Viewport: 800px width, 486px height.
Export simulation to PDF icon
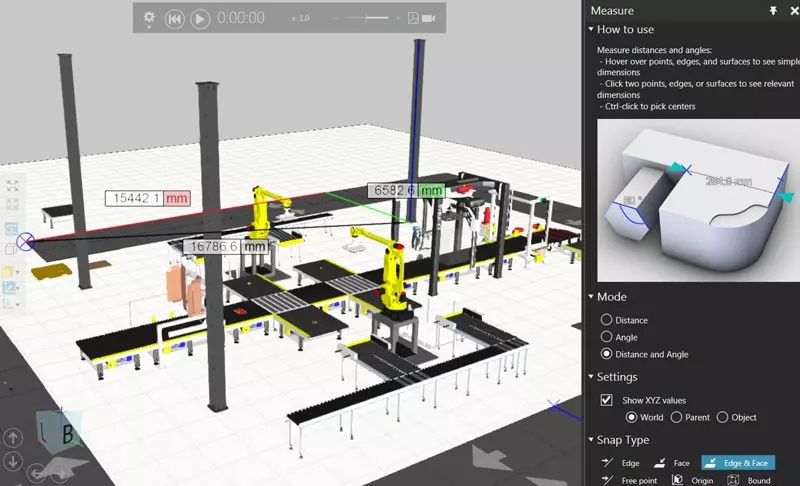(x=413, y=18)
